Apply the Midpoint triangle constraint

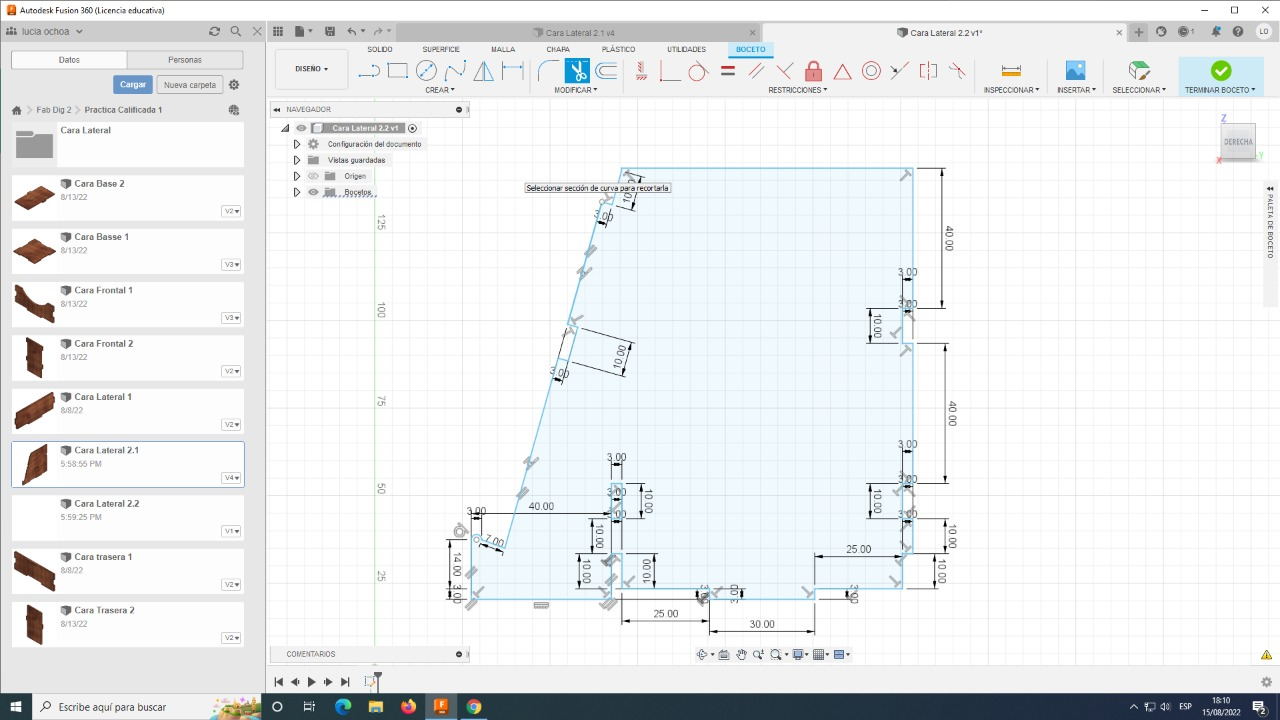[842, 71]
